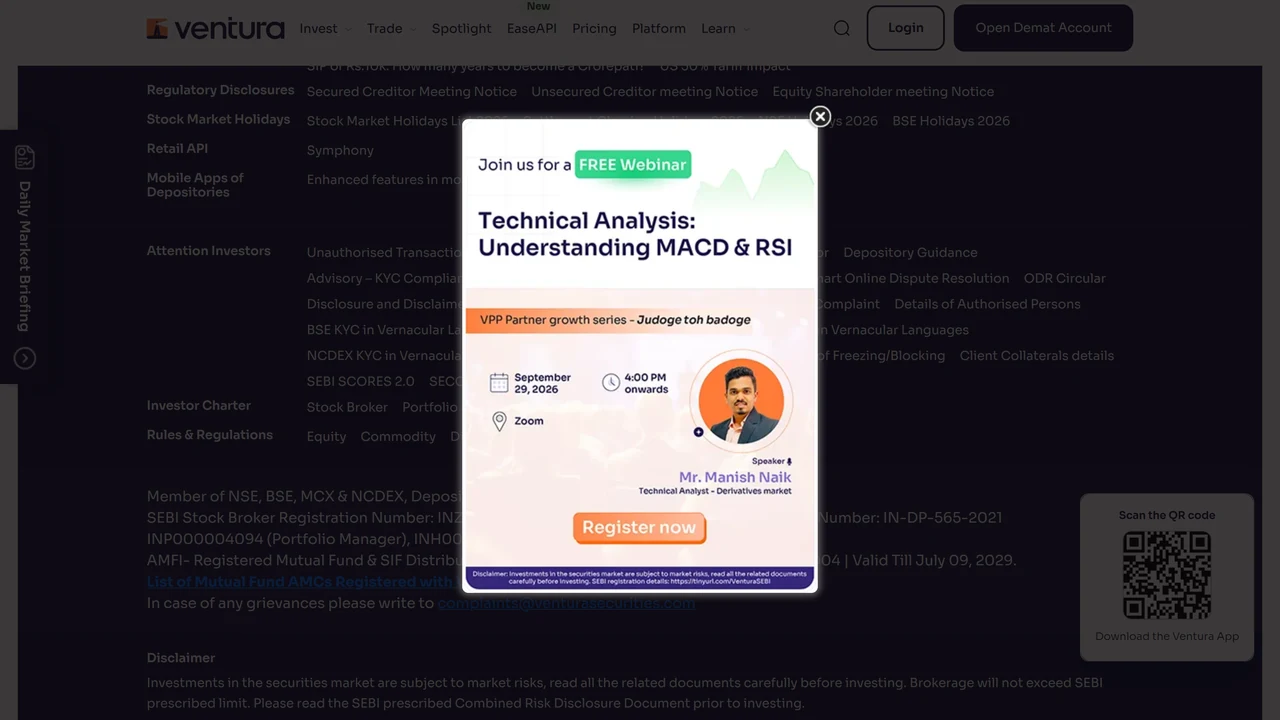The image size is (1280, 720).
Task: Click the calendar icon beside September 29
Action: [x=499, y=383]
